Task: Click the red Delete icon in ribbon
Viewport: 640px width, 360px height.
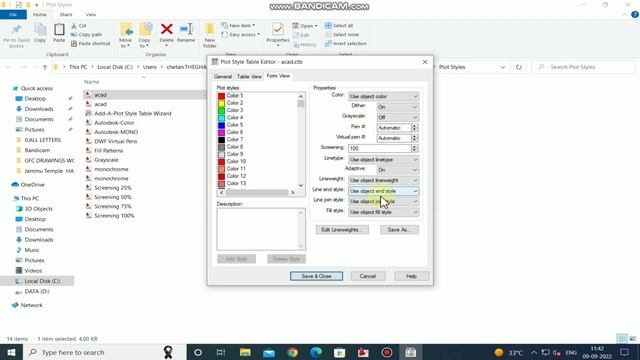Action: pyautogui.click(x=167, y=29)
